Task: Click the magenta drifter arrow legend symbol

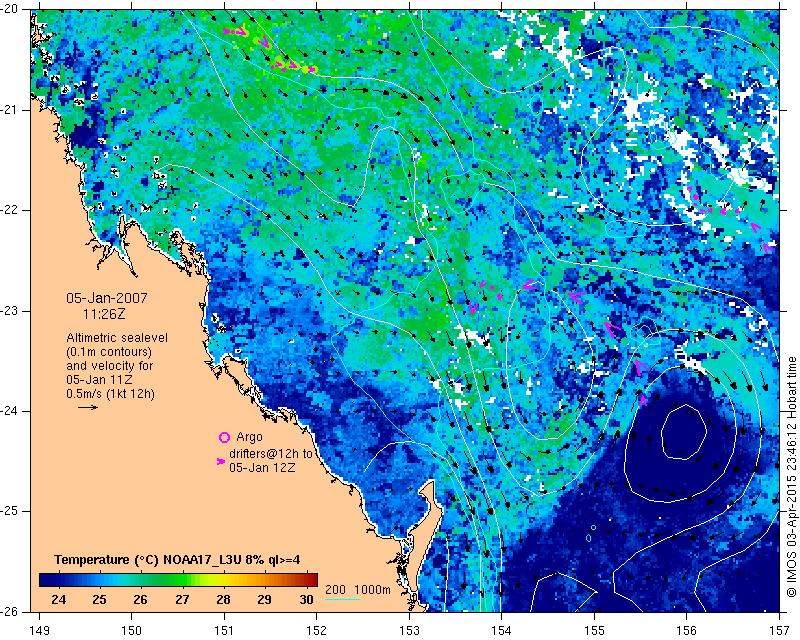Action: click(220, 461)
